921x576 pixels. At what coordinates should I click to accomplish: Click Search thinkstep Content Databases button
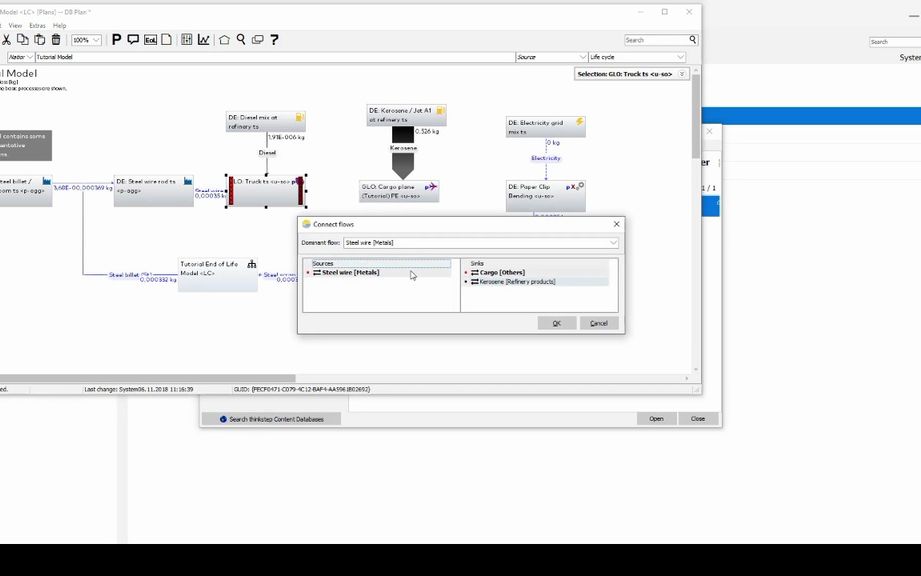pyautogui.click(x=271, y=419)
